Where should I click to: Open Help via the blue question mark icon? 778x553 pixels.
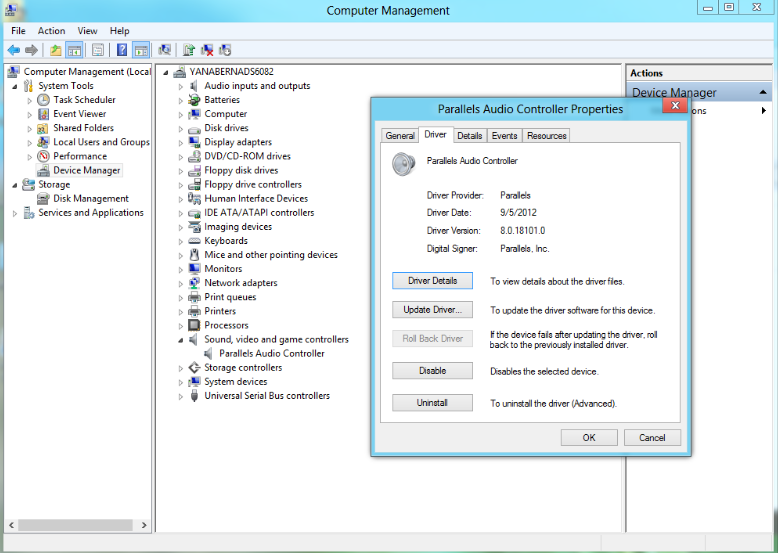122,50
